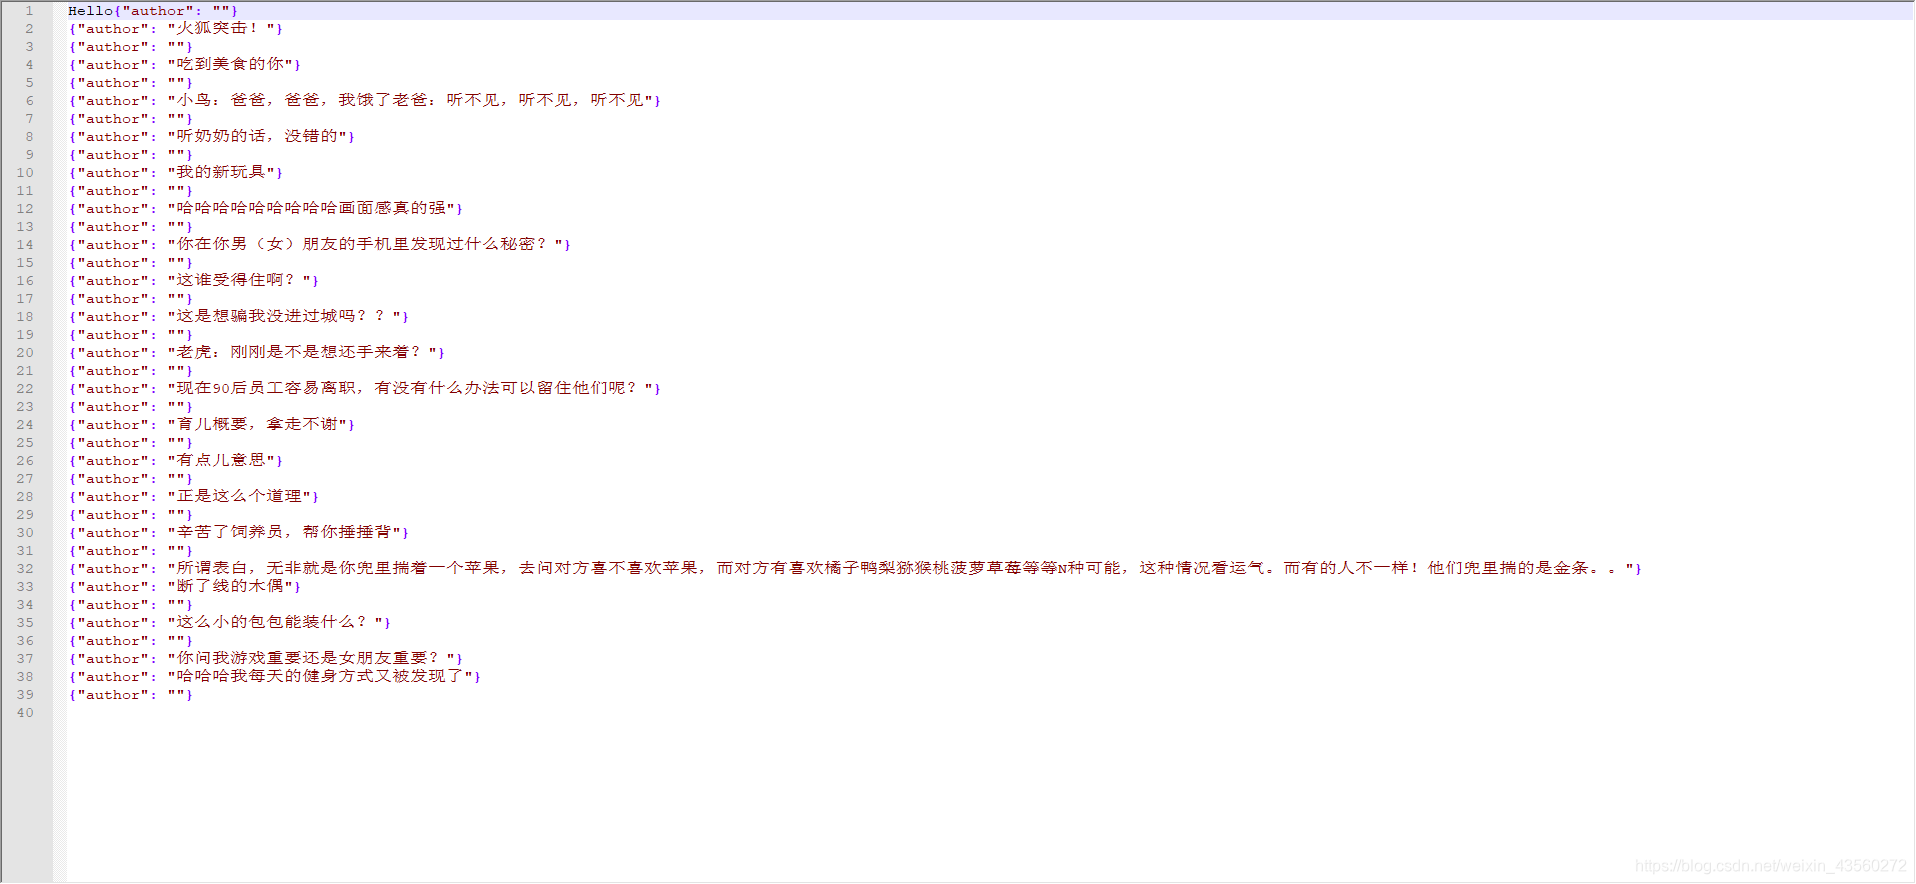This screenshot has width=1916, height=884.
Task: Click line number 1 in the gutter
Action: click(29, 11)
